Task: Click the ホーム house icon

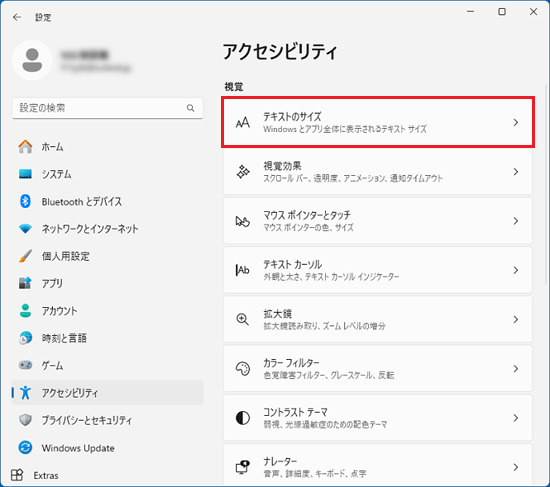Action: point(25,147)
